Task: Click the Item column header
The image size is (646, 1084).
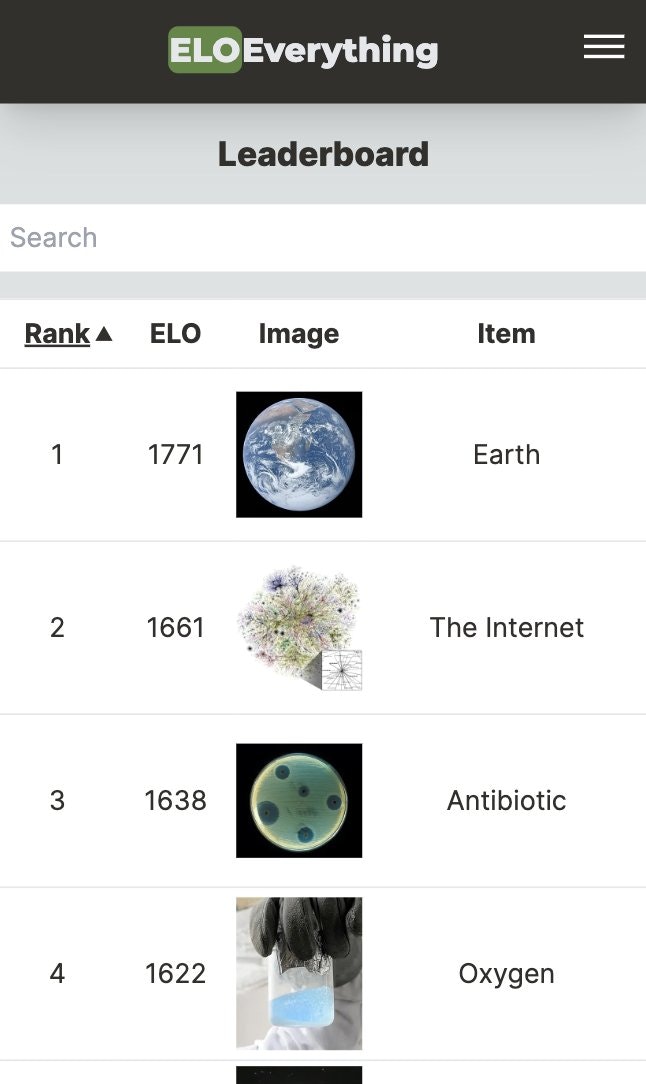Action: (506, 334)
